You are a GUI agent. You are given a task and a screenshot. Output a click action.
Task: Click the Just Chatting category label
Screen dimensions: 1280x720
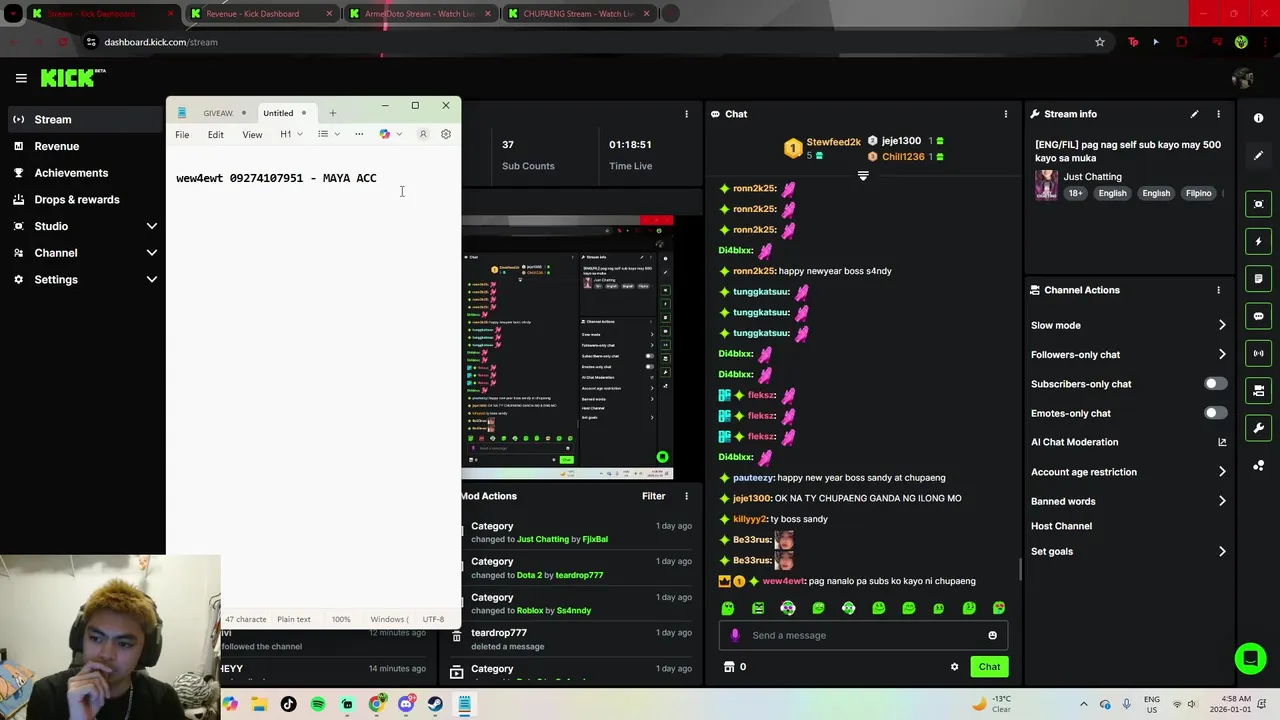click(x=1092, y=177)
